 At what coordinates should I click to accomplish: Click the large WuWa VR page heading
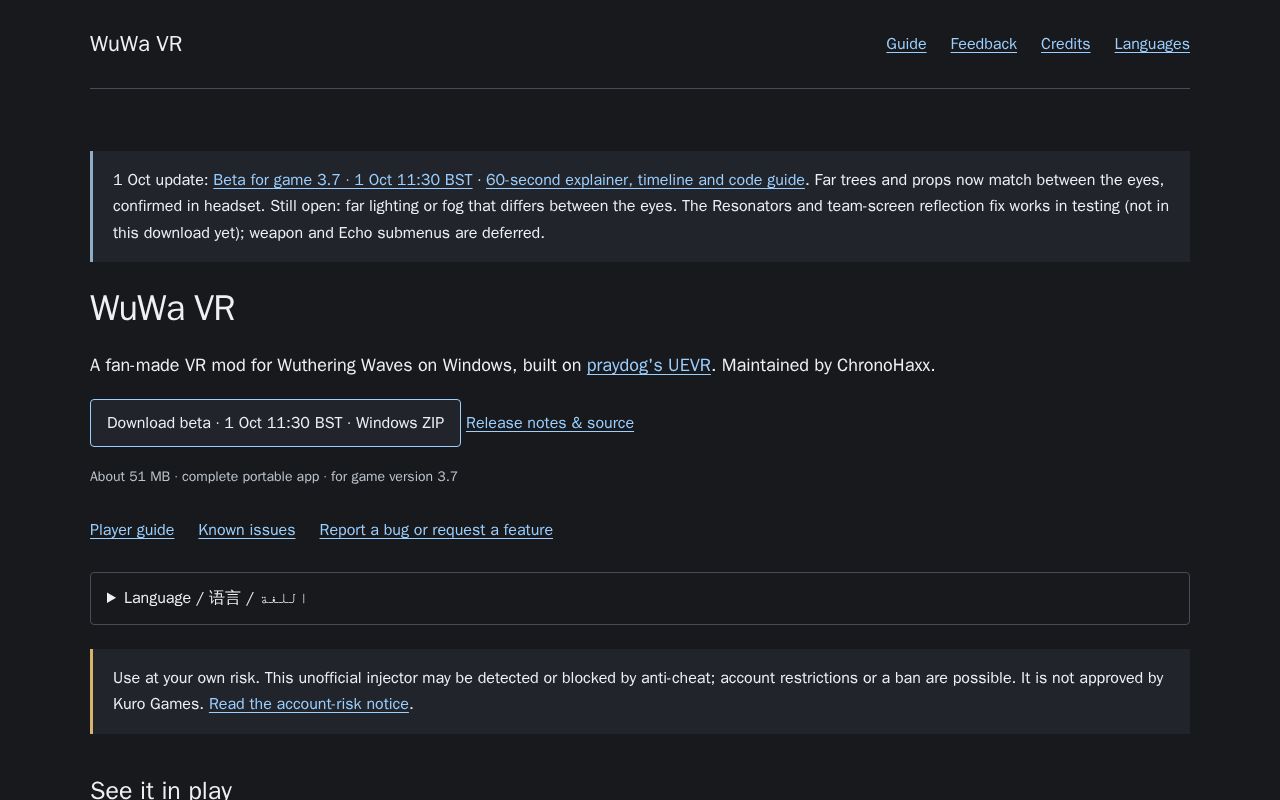(162, 308)
